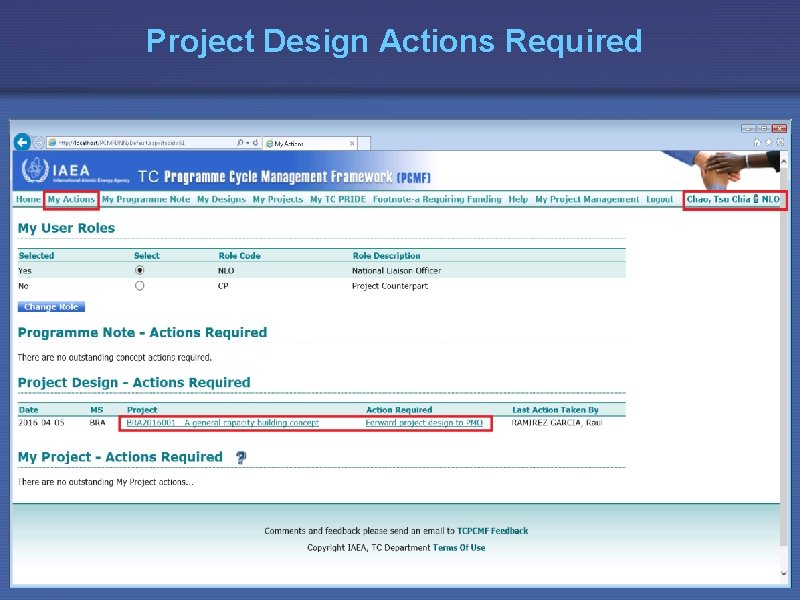Open the address bar autocomplete dropdown
The image size is (800, 600).
(247, 142)
